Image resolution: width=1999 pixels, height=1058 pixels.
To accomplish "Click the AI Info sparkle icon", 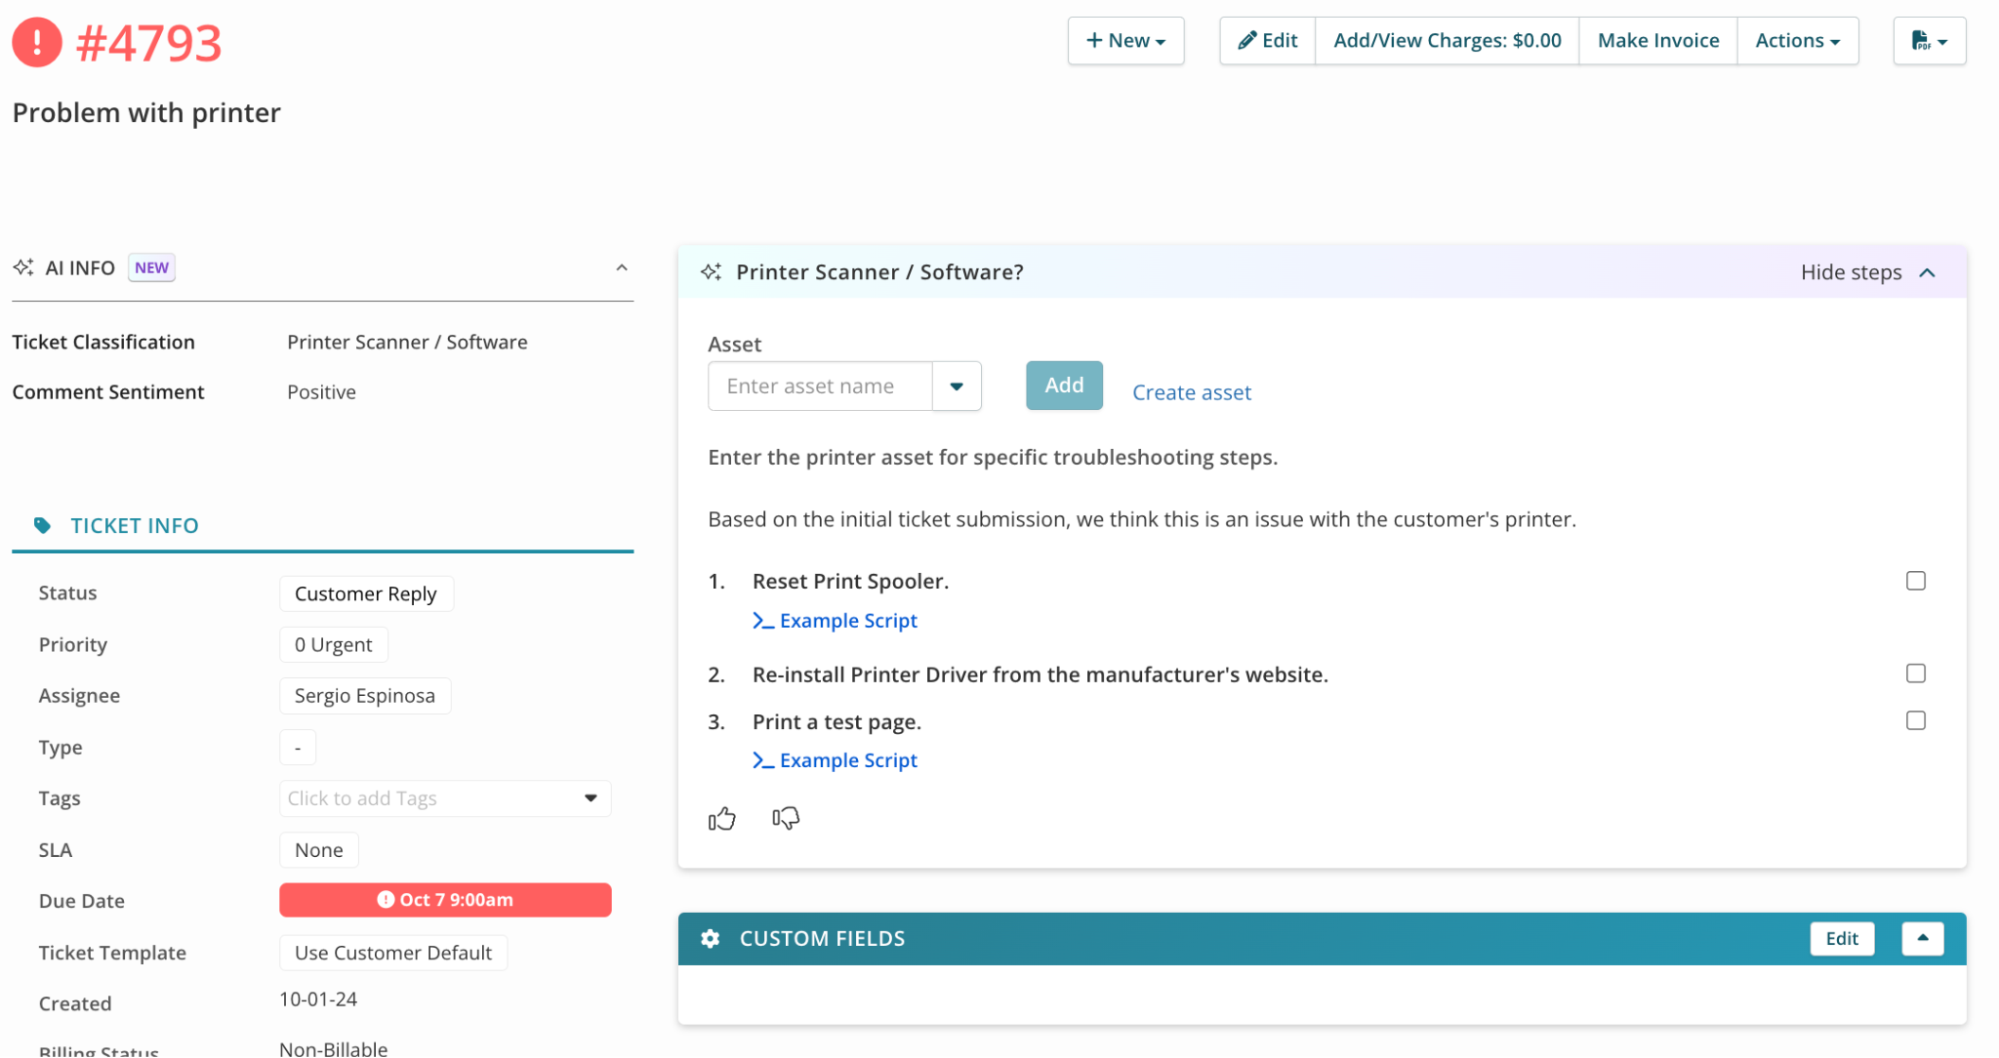I will [23, 268].
